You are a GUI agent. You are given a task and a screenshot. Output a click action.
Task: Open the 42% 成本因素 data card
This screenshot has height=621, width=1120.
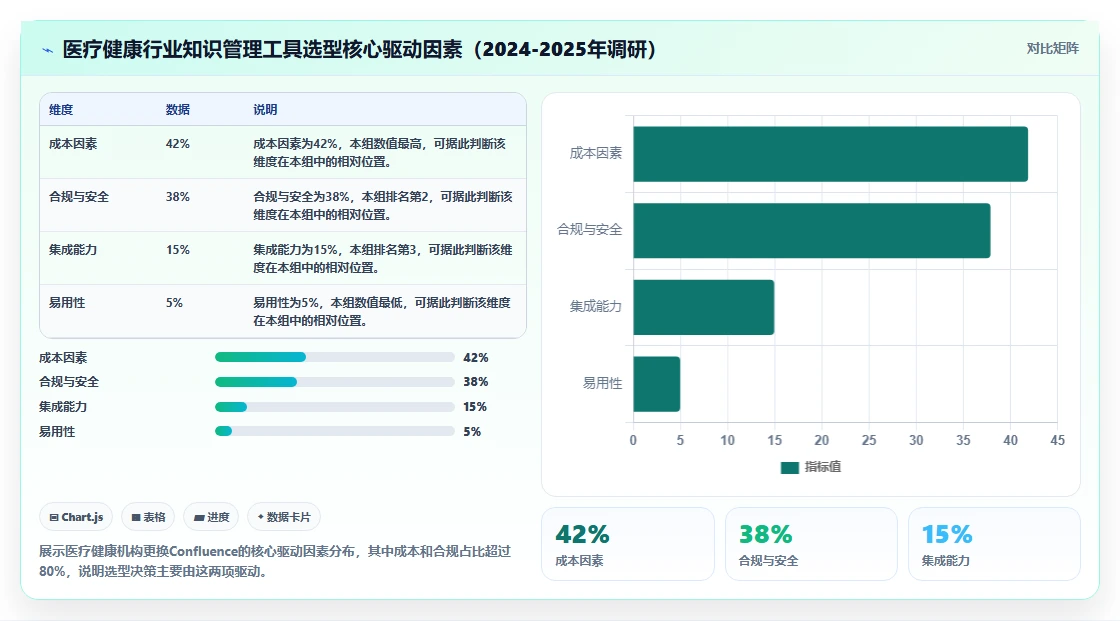[x=628, y=544]
